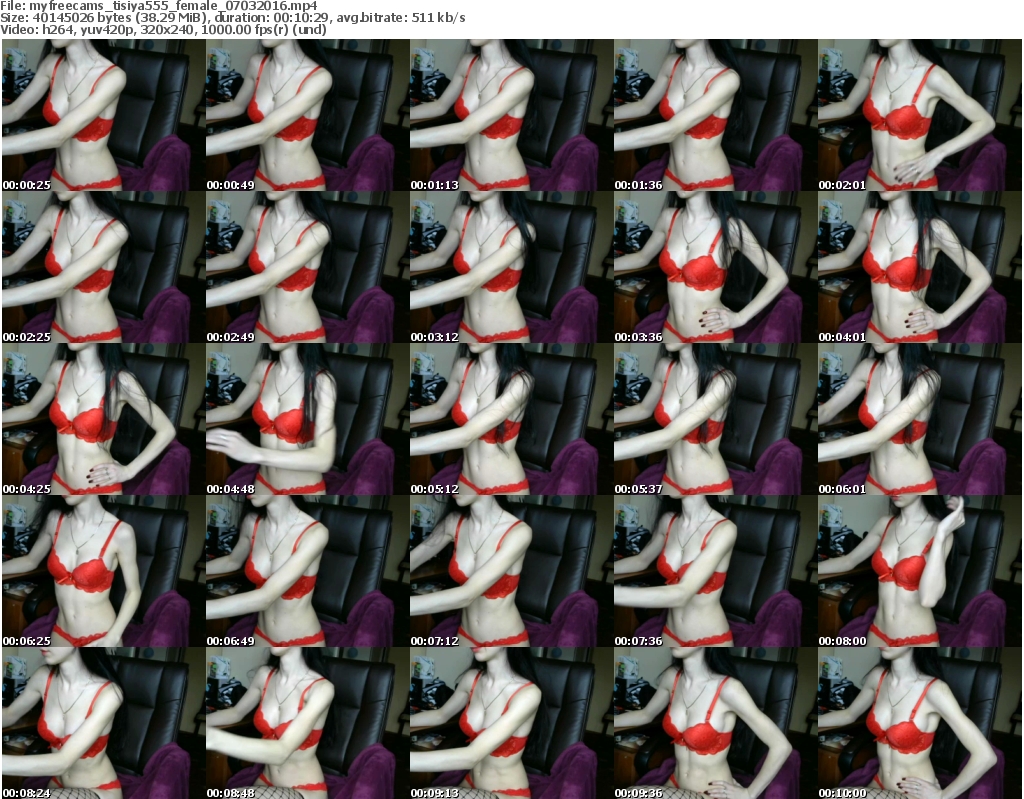Select the thumbnail labeled 00:07:36
This screenshot has height=799, width=1024.
tap(715, 572)
